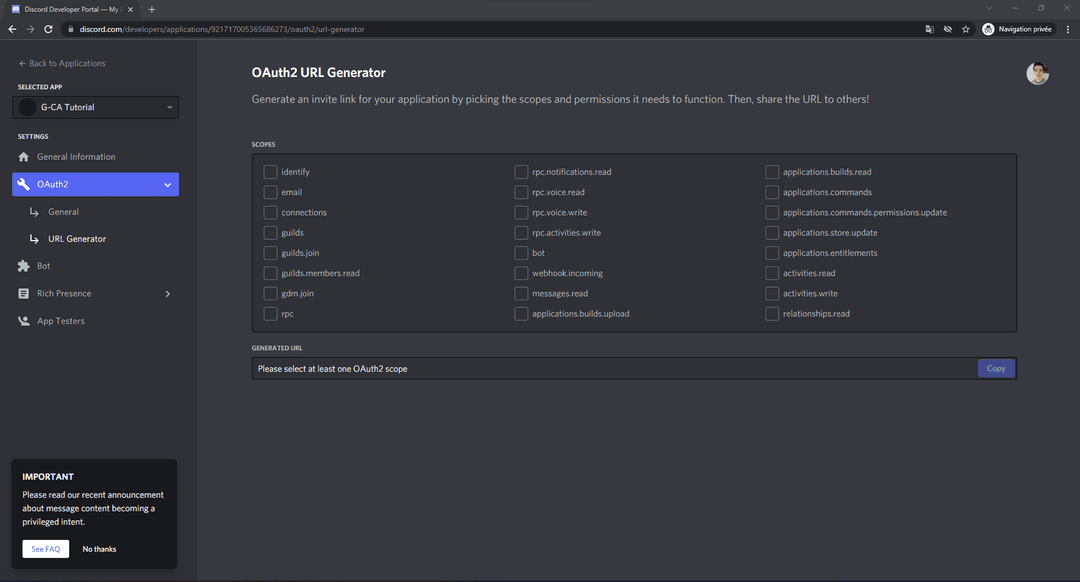Click the generated URL text field
Screen dimensions: 1080x582
coord(614,368)
